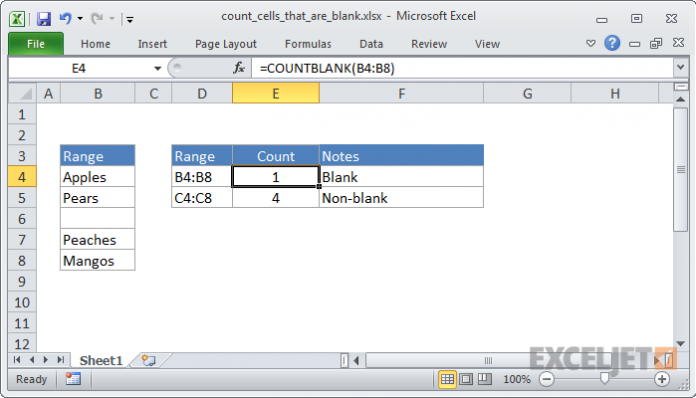This screenshot has height=398, width=696.
Task: Click the Notes header cell
Action: pyautogui.click(x=401, y=156)
